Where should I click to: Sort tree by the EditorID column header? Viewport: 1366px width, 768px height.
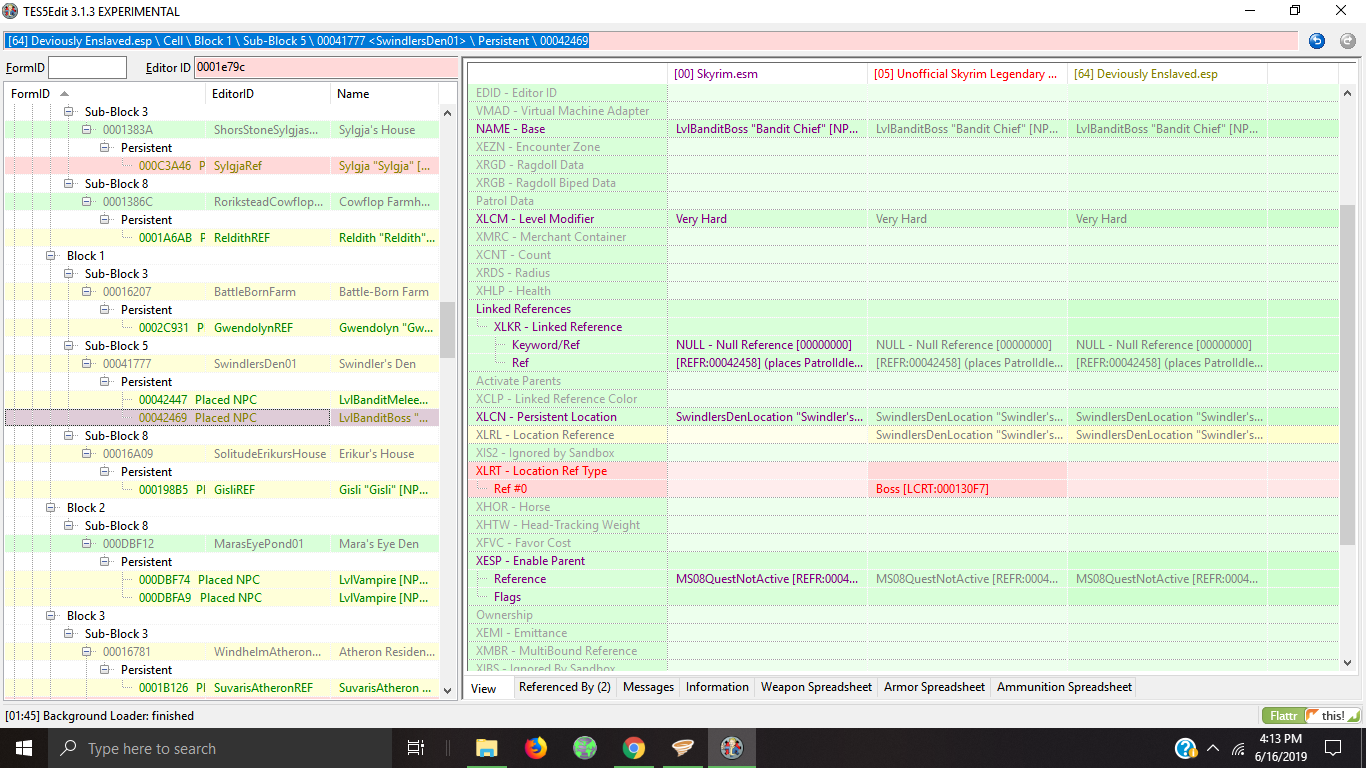point(268,94)
